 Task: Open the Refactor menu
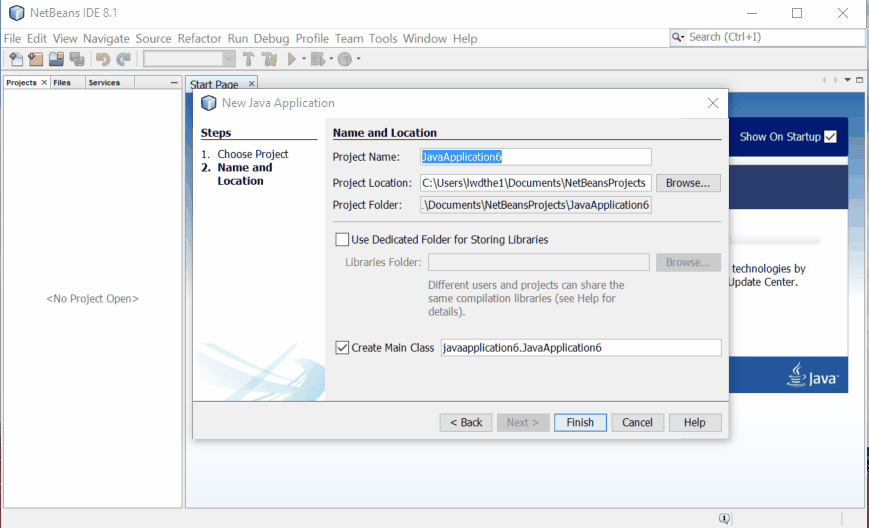199,38
